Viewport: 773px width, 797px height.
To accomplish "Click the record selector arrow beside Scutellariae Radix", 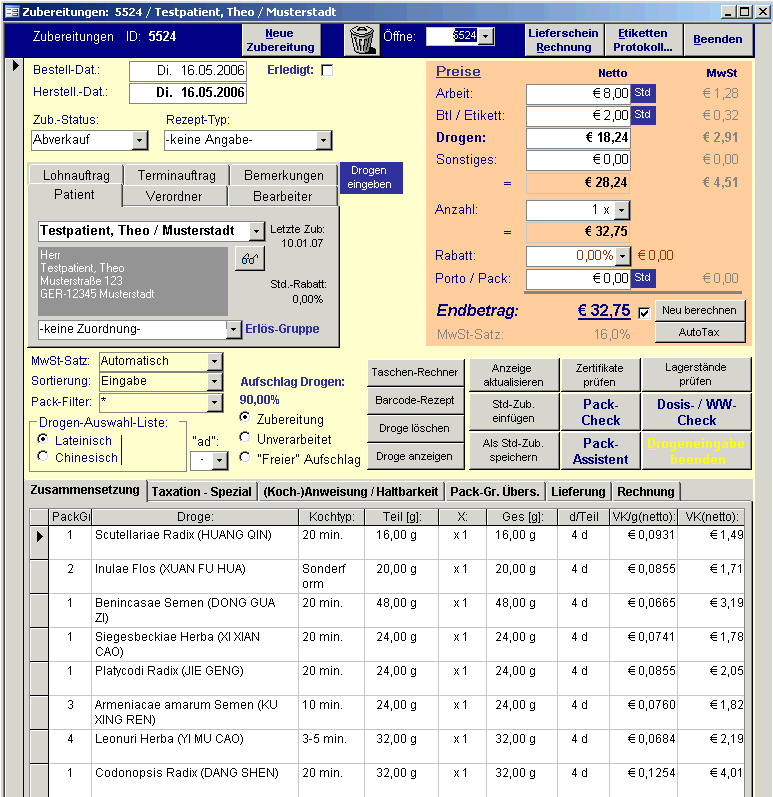I will [40, 537].
